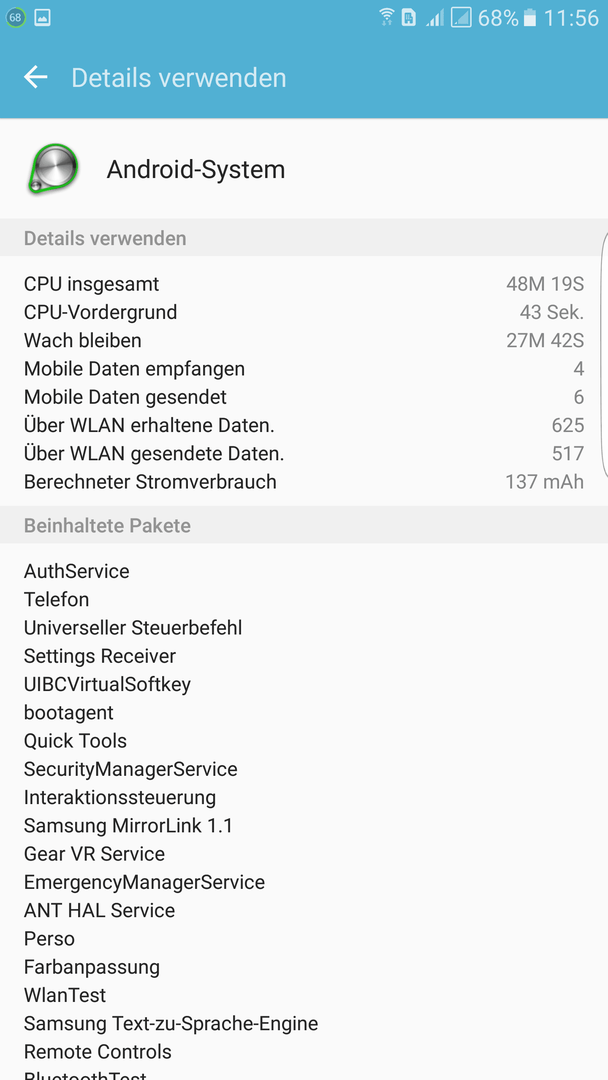608x1080 pixels.
Task: Tap the Details verwenden header title
Action: pyautogui.click(x=178, y=78)
